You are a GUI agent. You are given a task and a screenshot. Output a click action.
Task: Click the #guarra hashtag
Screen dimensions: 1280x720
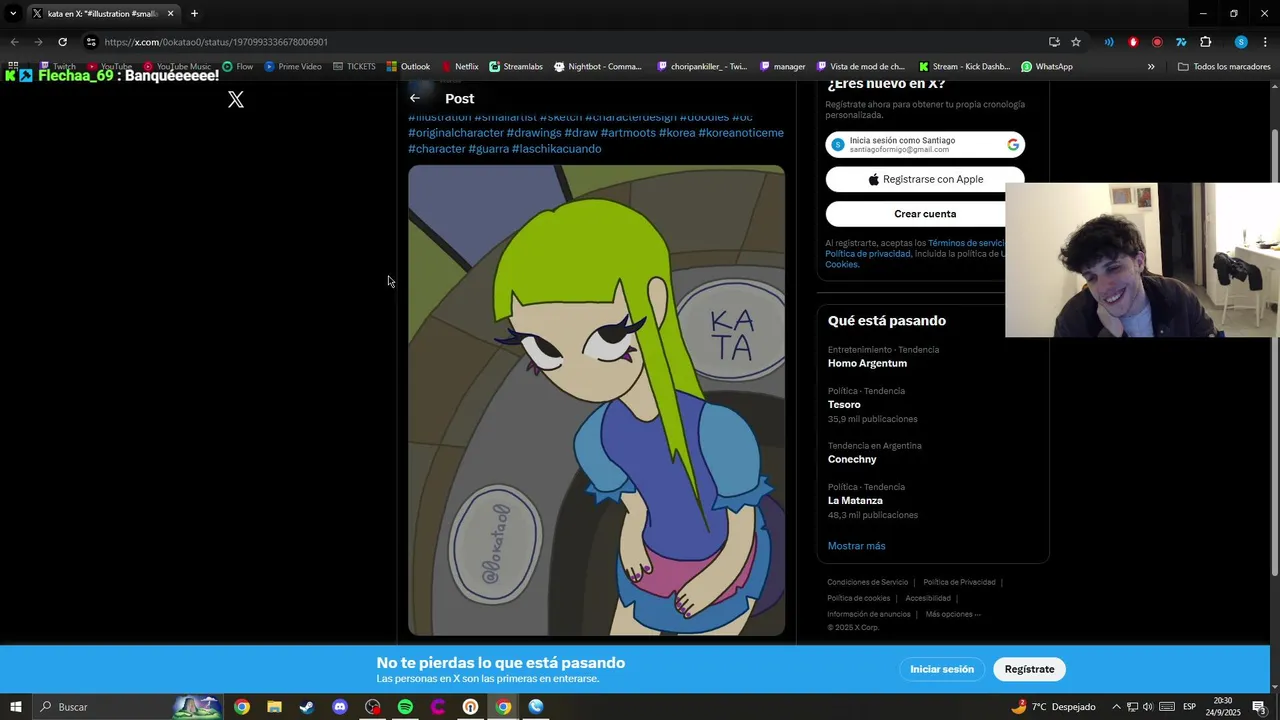tap(489, 149)
